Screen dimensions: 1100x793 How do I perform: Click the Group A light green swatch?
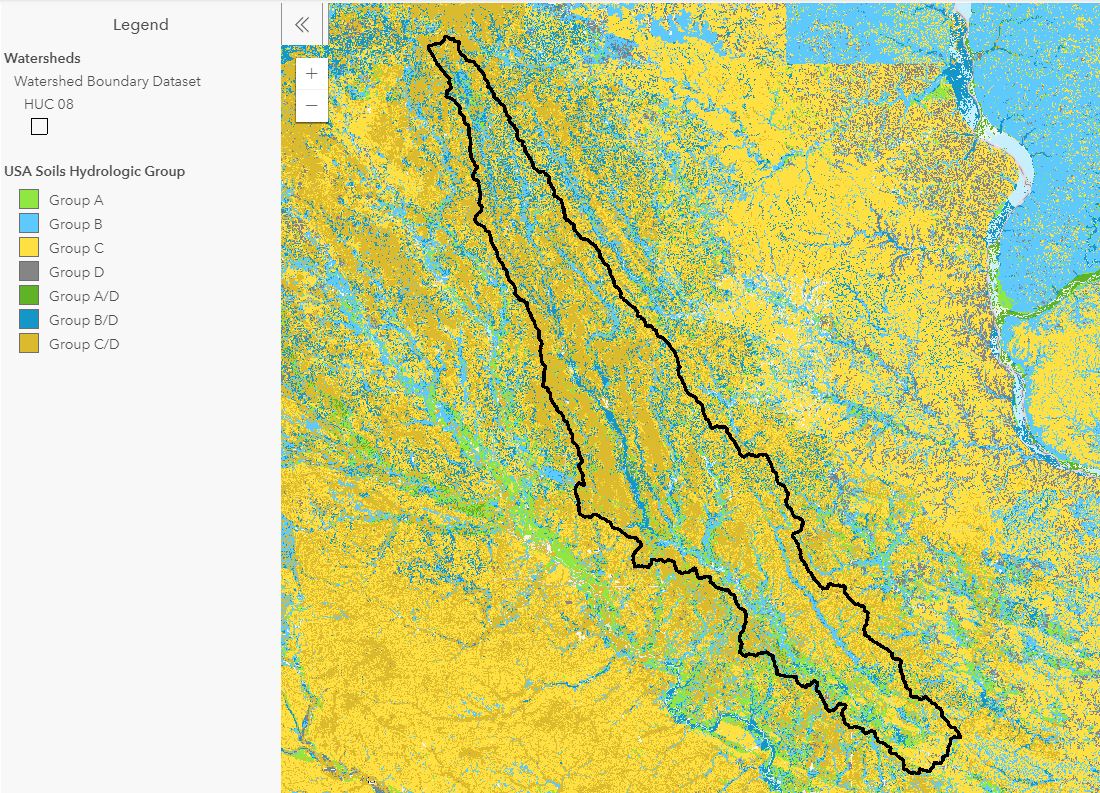click(29, 199)
